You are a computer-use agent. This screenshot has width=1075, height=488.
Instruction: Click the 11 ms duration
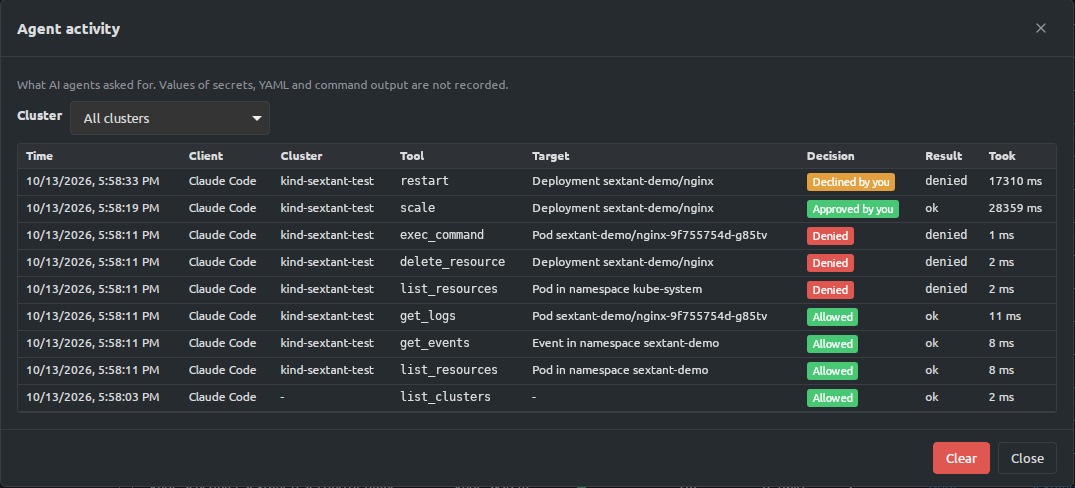pyautogui.click(x=1004, y=316)
